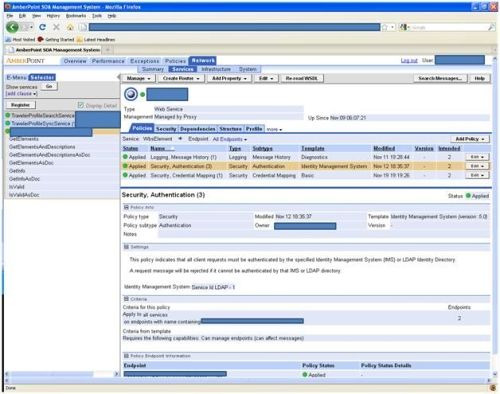Select GetElementsAndDescriptions operation

tap(42, 147)
